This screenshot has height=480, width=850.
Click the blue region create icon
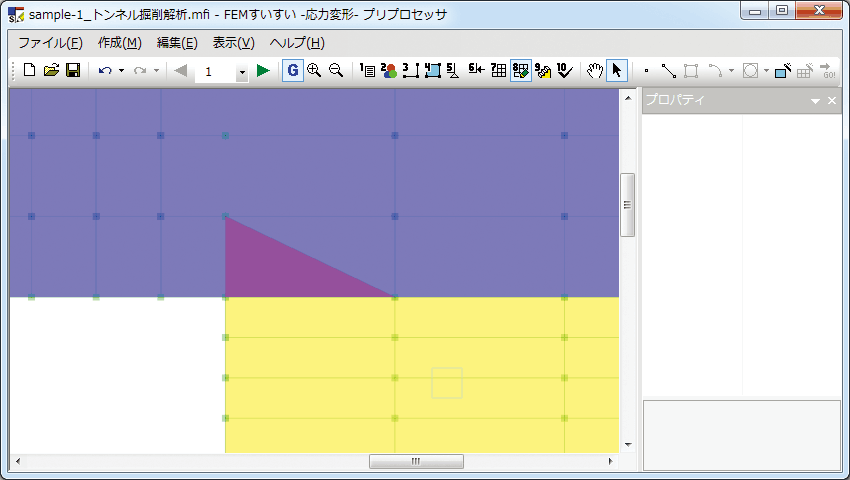coord(783,71)
